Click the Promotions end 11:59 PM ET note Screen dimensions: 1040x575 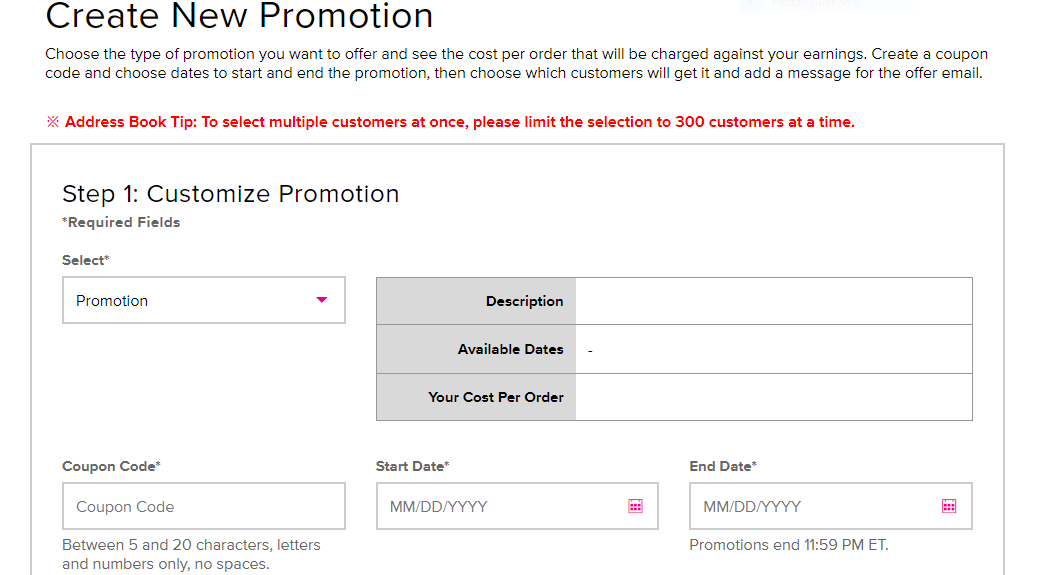point(789,544)
